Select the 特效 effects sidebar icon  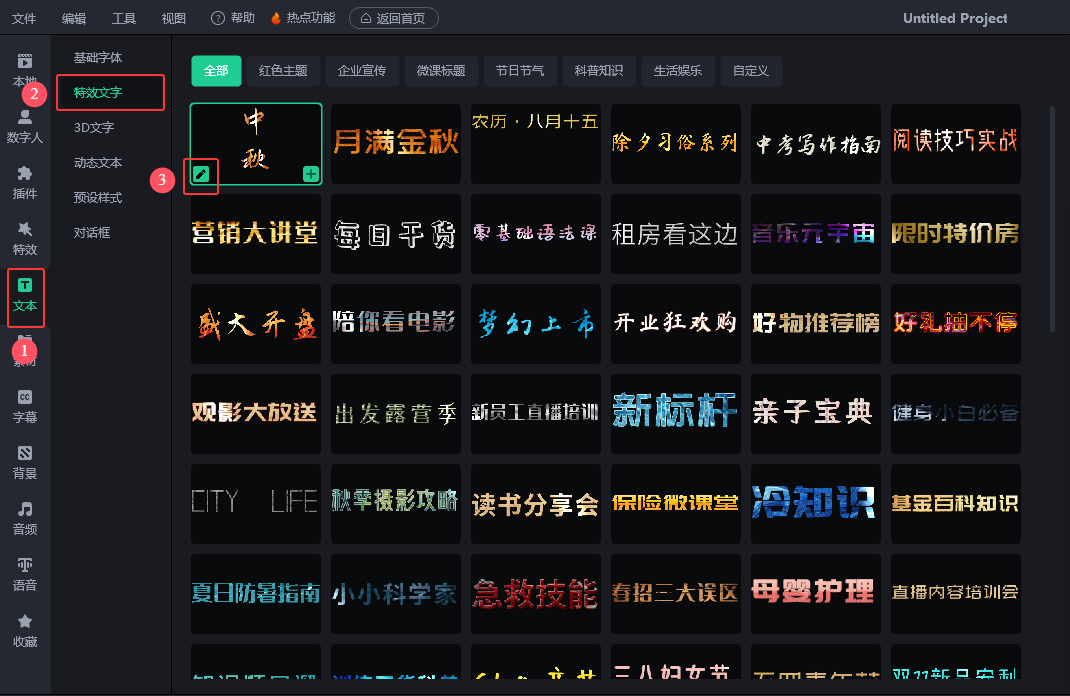click(x=25, y=238)
